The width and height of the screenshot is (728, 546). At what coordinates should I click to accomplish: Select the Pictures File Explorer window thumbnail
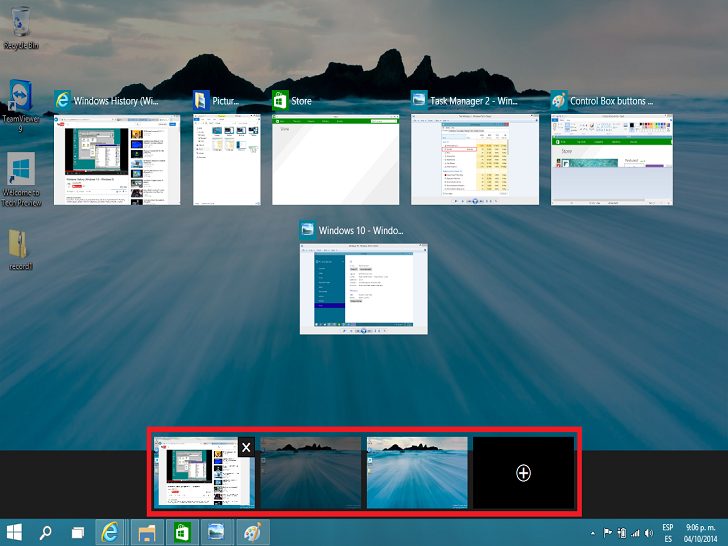pos(227,160)
